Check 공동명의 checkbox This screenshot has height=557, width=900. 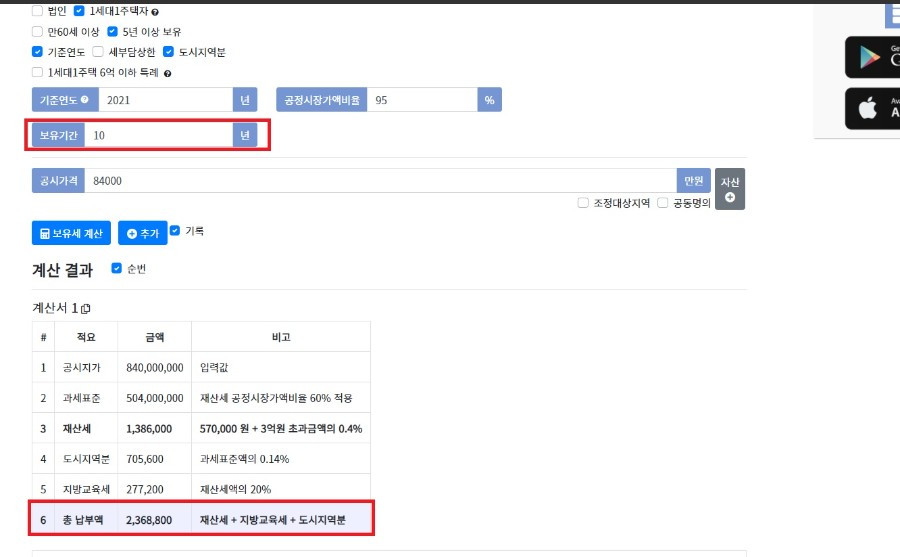[663, 203]
